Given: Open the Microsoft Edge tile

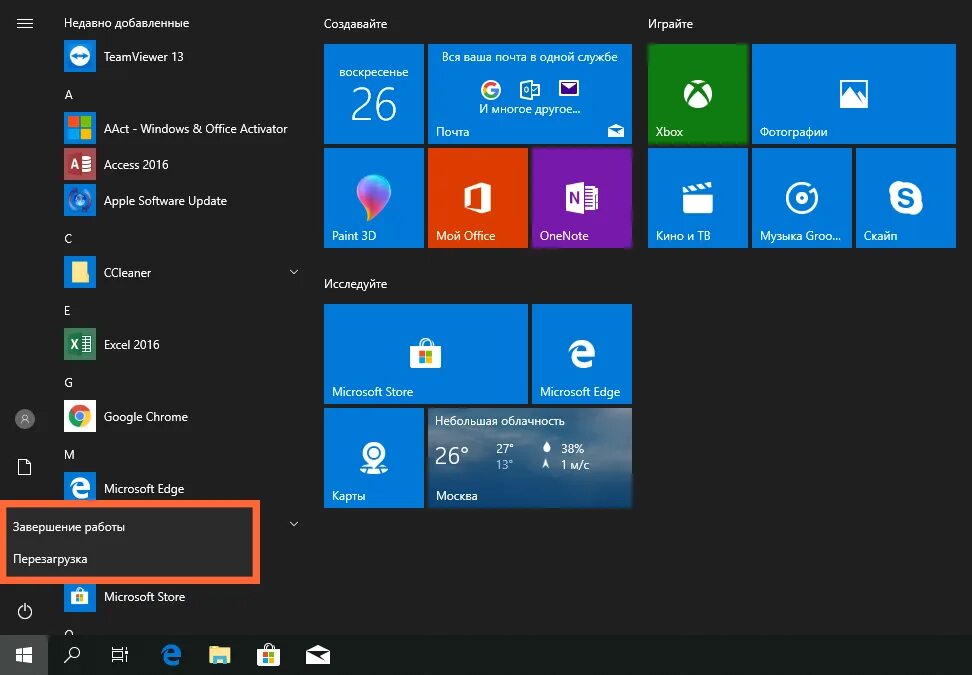Looking at the screenshot, I should point(582,354).
